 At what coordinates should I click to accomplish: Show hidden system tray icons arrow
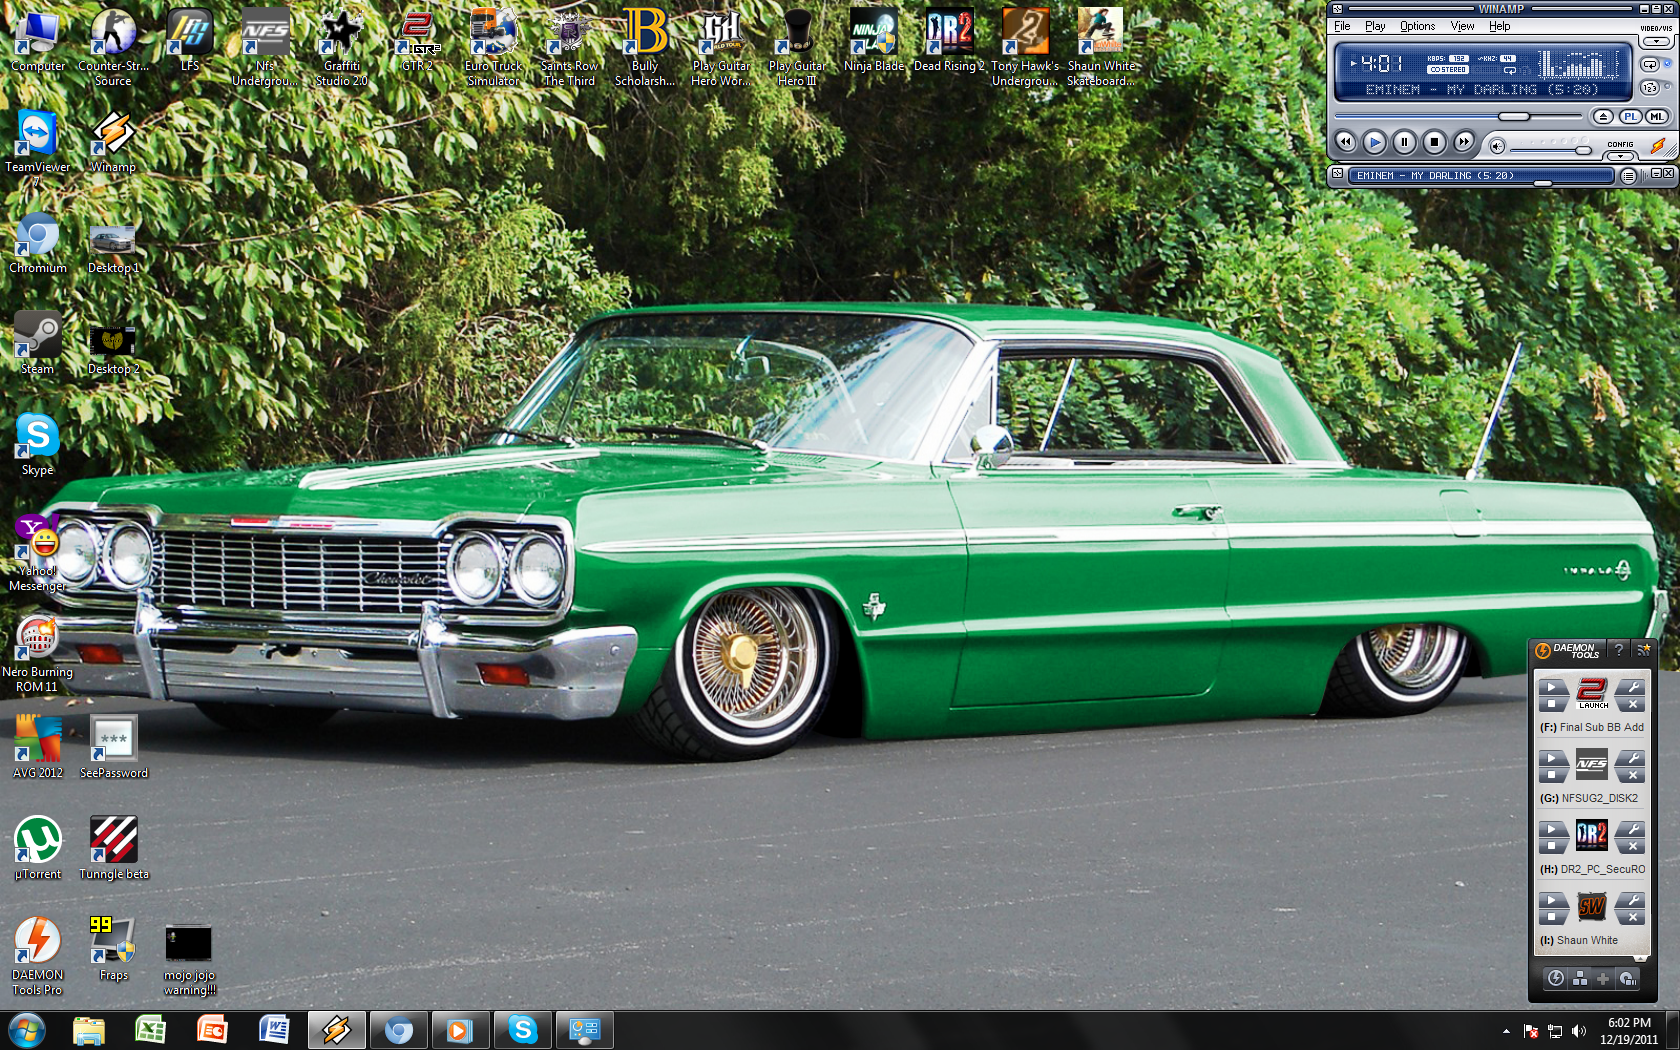[1506, 1031]
